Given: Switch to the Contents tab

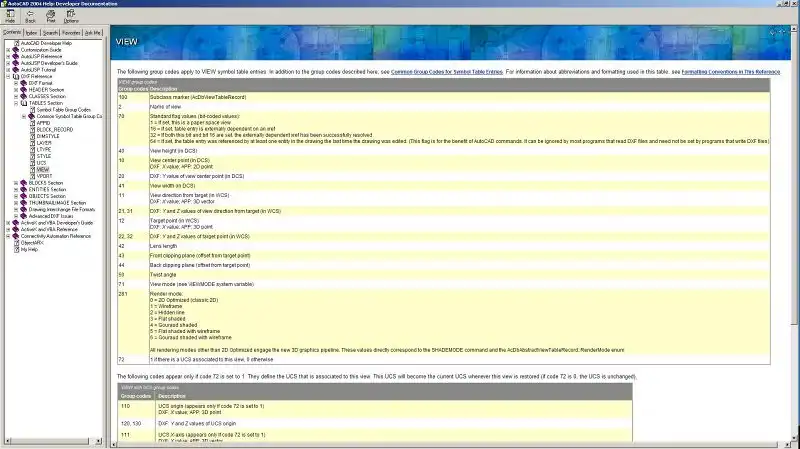Looking at the screenshot, I should click(12, 32).
